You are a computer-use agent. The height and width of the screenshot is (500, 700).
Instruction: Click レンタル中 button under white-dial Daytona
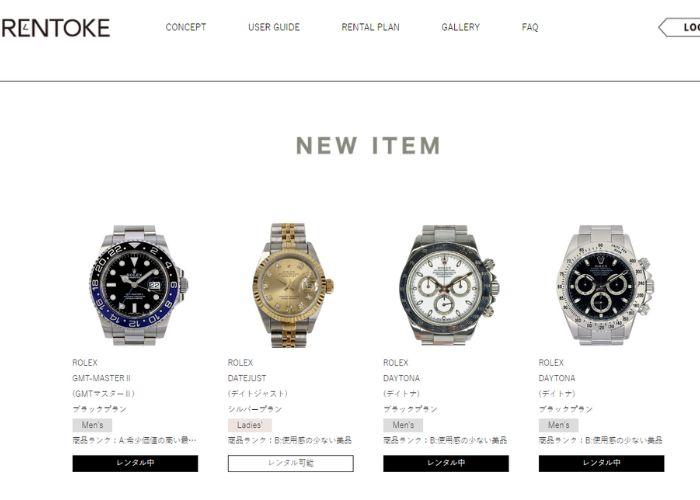446,463
